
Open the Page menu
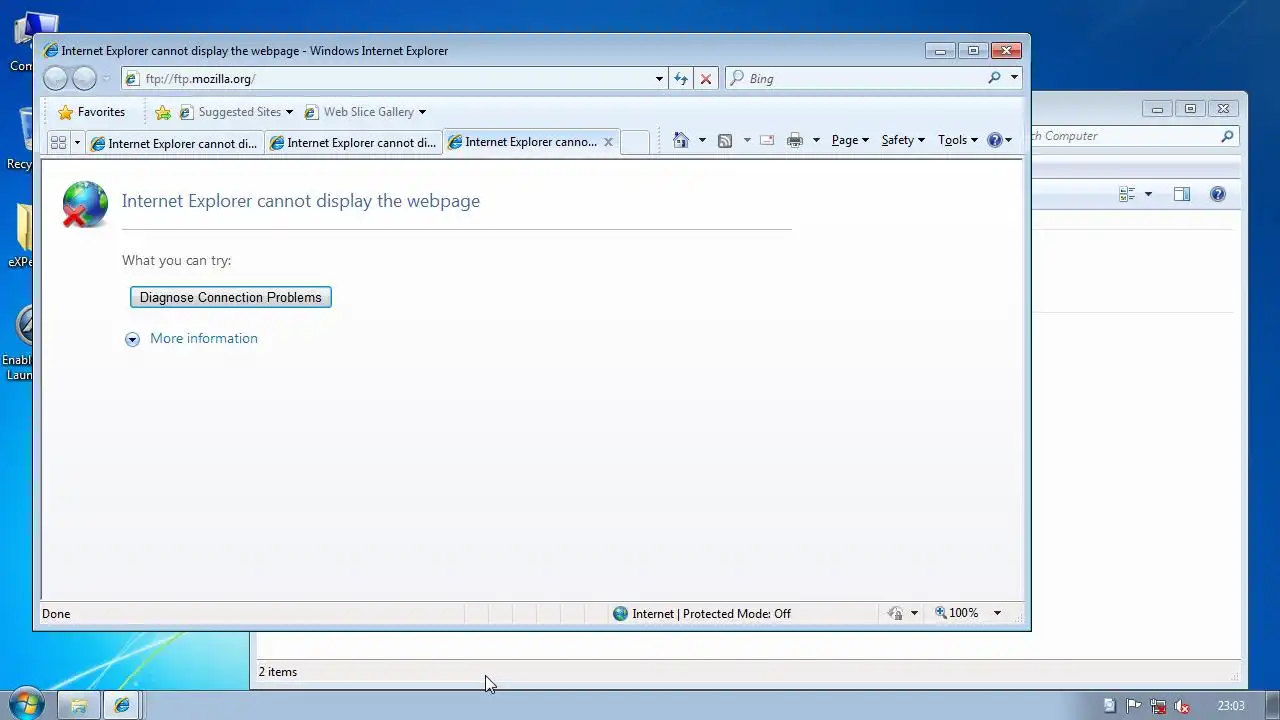[x=850, y=140]
